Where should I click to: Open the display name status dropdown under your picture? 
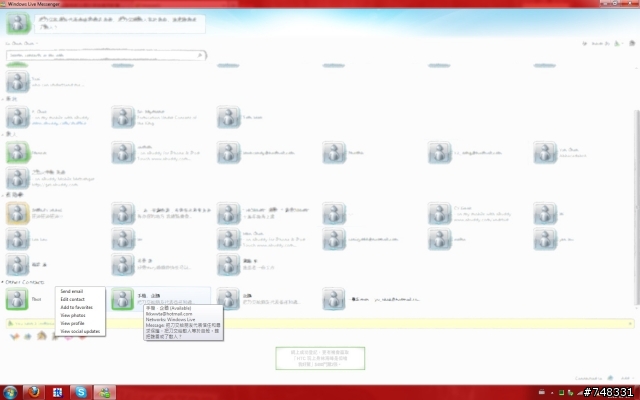pos(22,43)
